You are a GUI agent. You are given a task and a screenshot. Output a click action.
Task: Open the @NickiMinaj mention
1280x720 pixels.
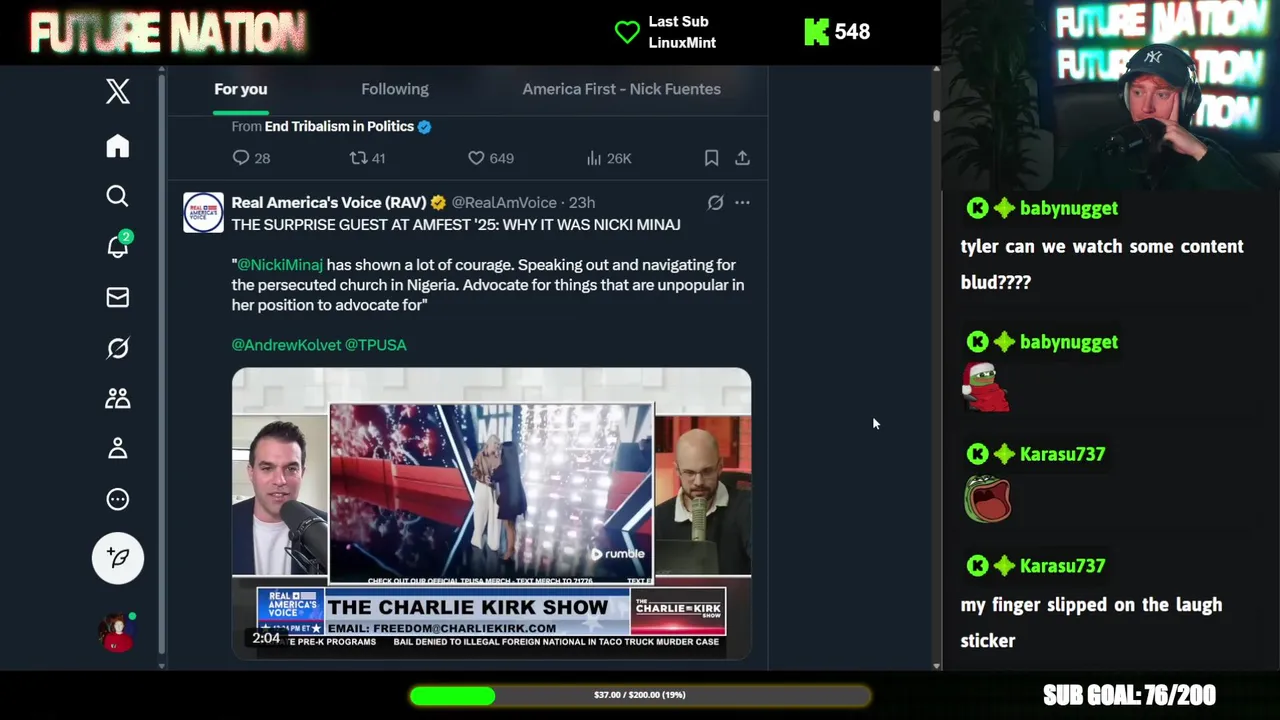(280, 265)
